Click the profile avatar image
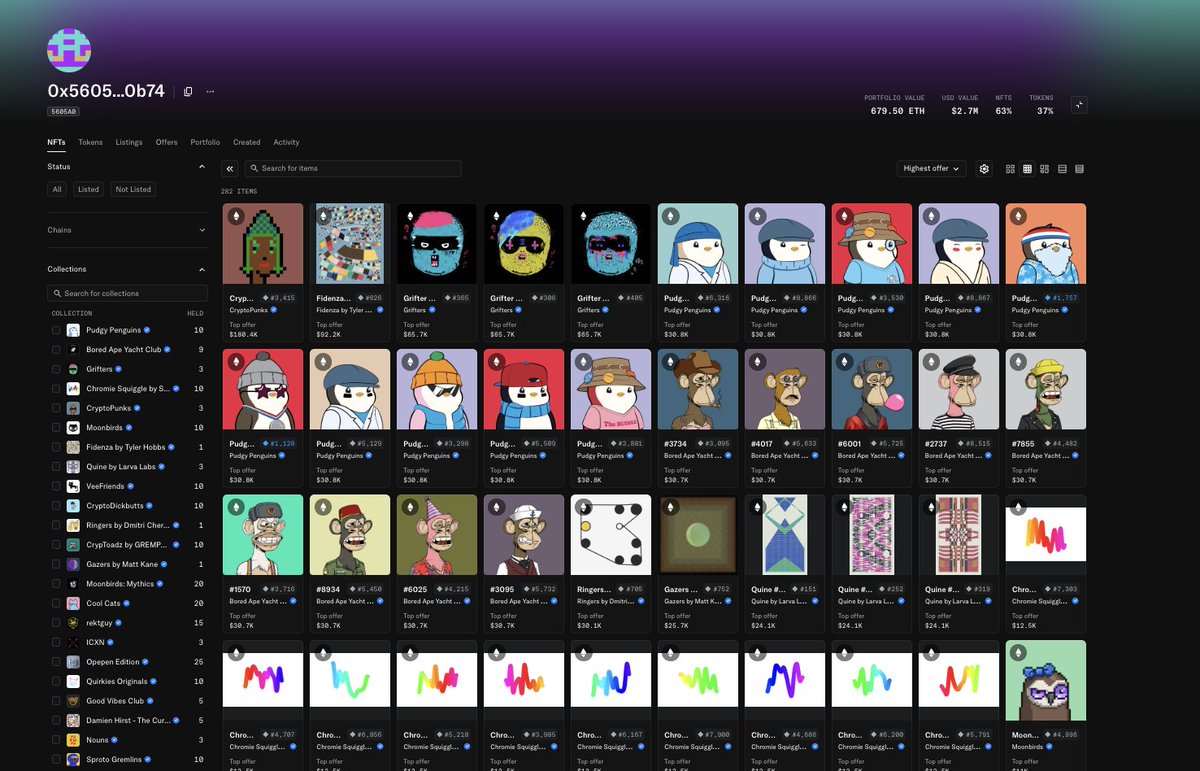Image resolution: width=1200 pixels, height=771 pixels. [69, 50]
